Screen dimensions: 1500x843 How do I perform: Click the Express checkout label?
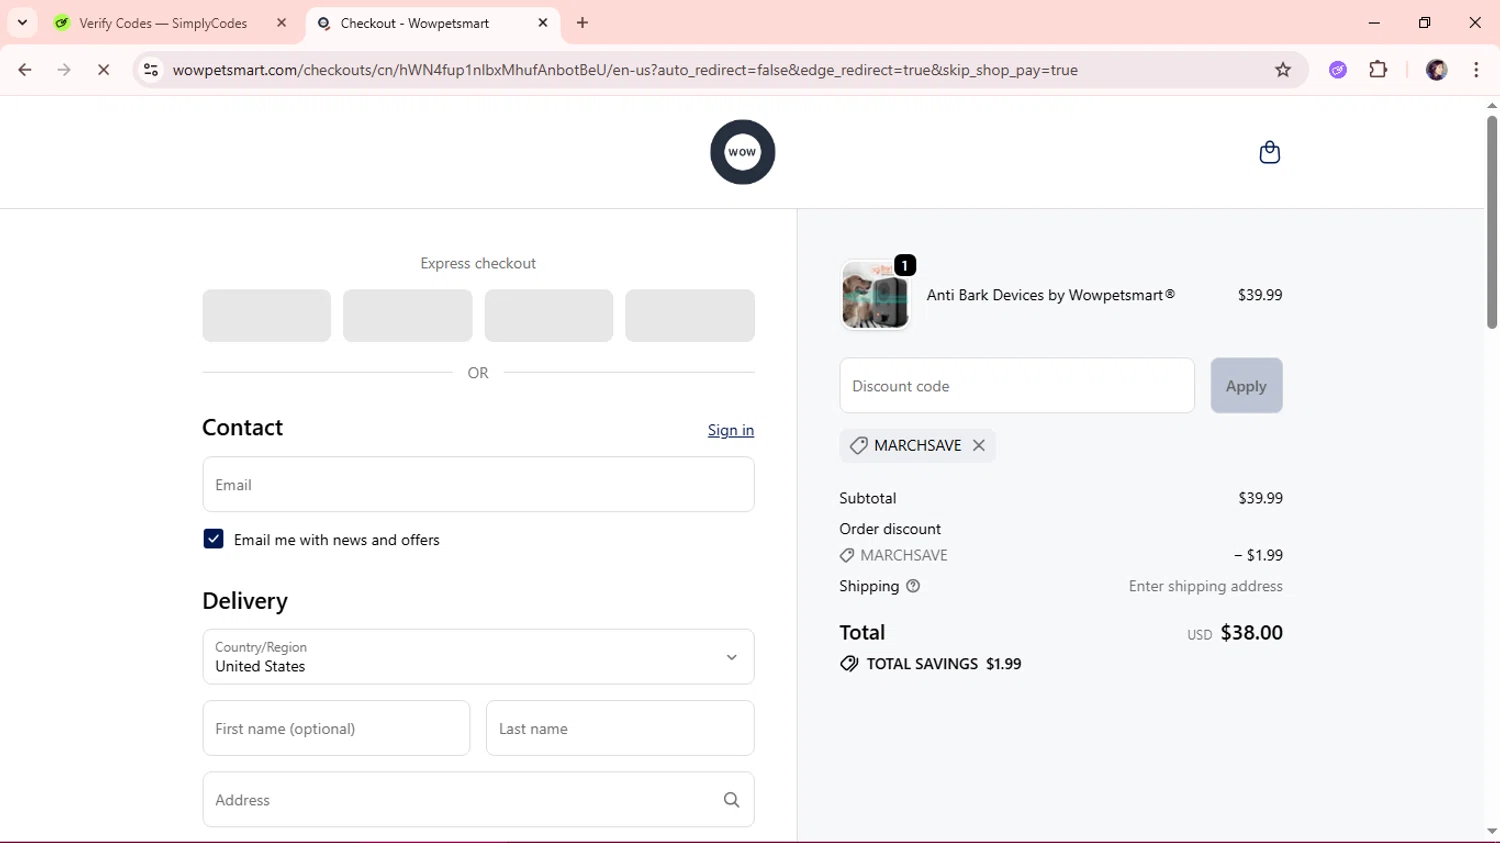pyautogui.click(x=478, y=263)
